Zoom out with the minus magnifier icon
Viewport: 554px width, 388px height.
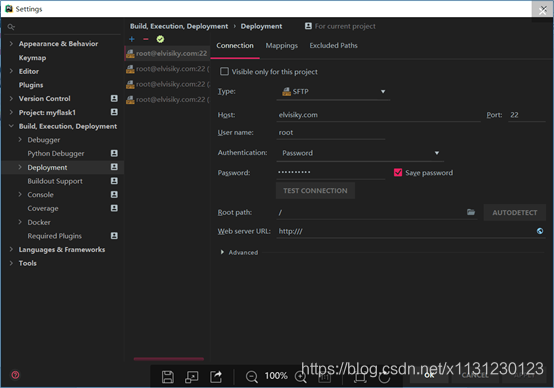252,377
